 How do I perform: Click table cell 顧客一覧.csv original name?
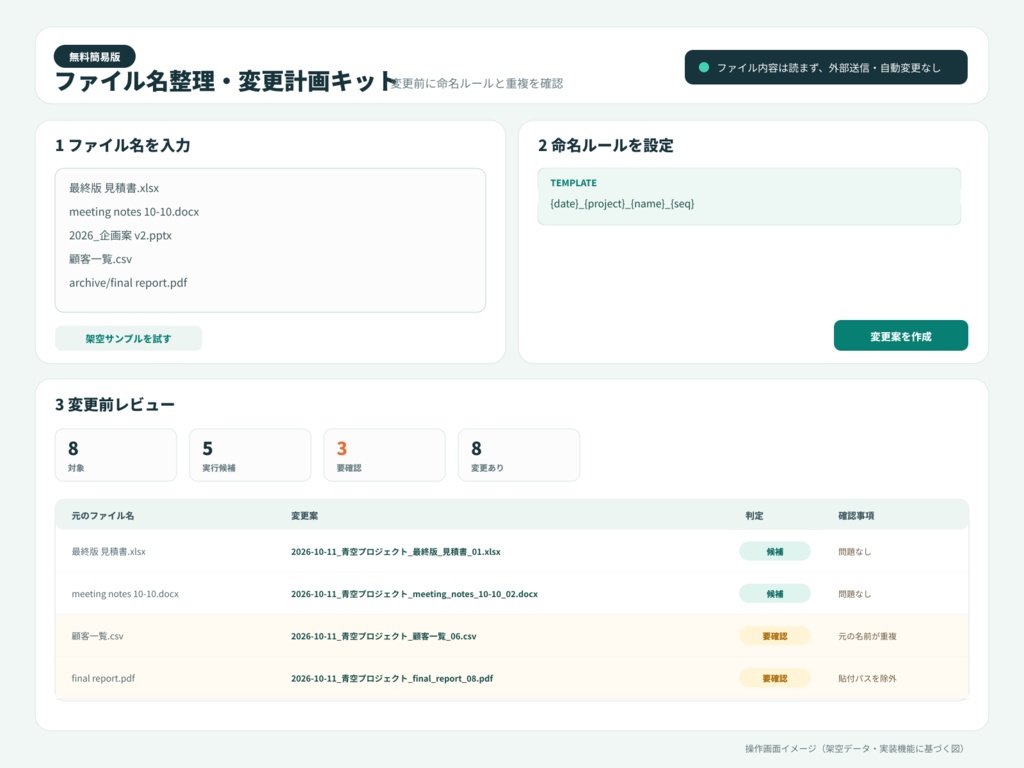point(97,636)
